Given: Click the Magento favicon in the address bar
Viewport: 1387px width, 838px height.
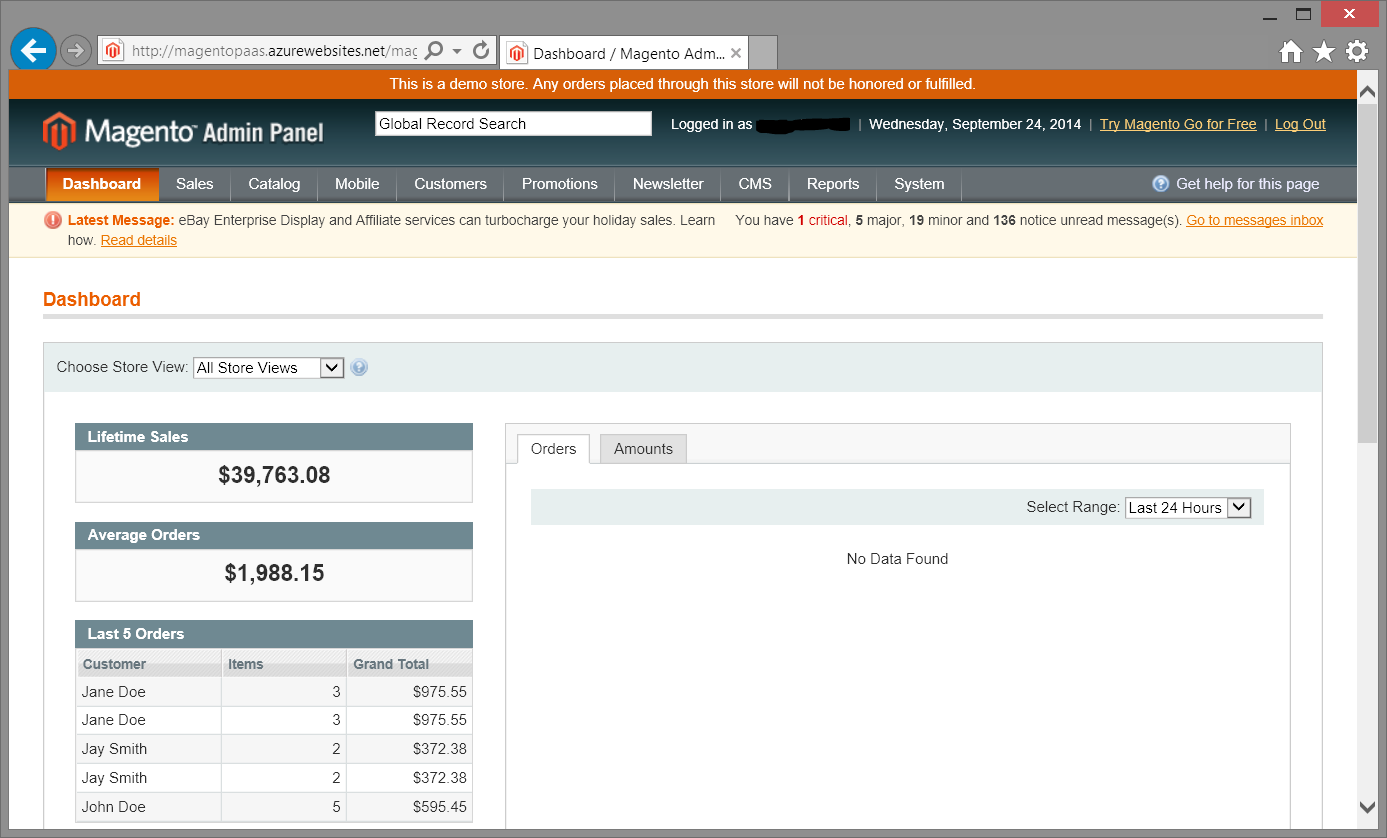Looking at the screenshot, I should pos(114,51).
